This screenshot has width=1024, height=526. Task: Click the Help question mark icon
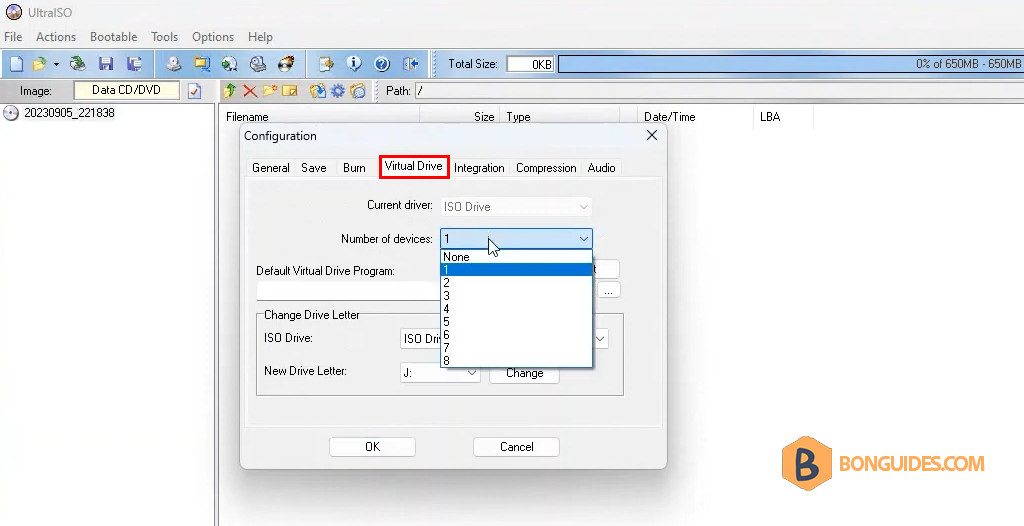[382, 64]
